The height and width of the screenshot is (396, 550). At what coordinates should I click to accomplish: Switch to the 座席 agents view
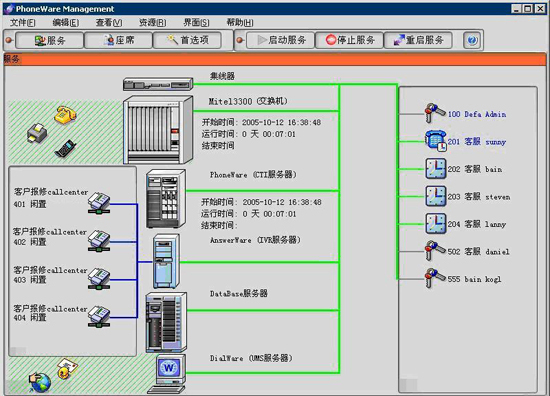pos(119,40)
